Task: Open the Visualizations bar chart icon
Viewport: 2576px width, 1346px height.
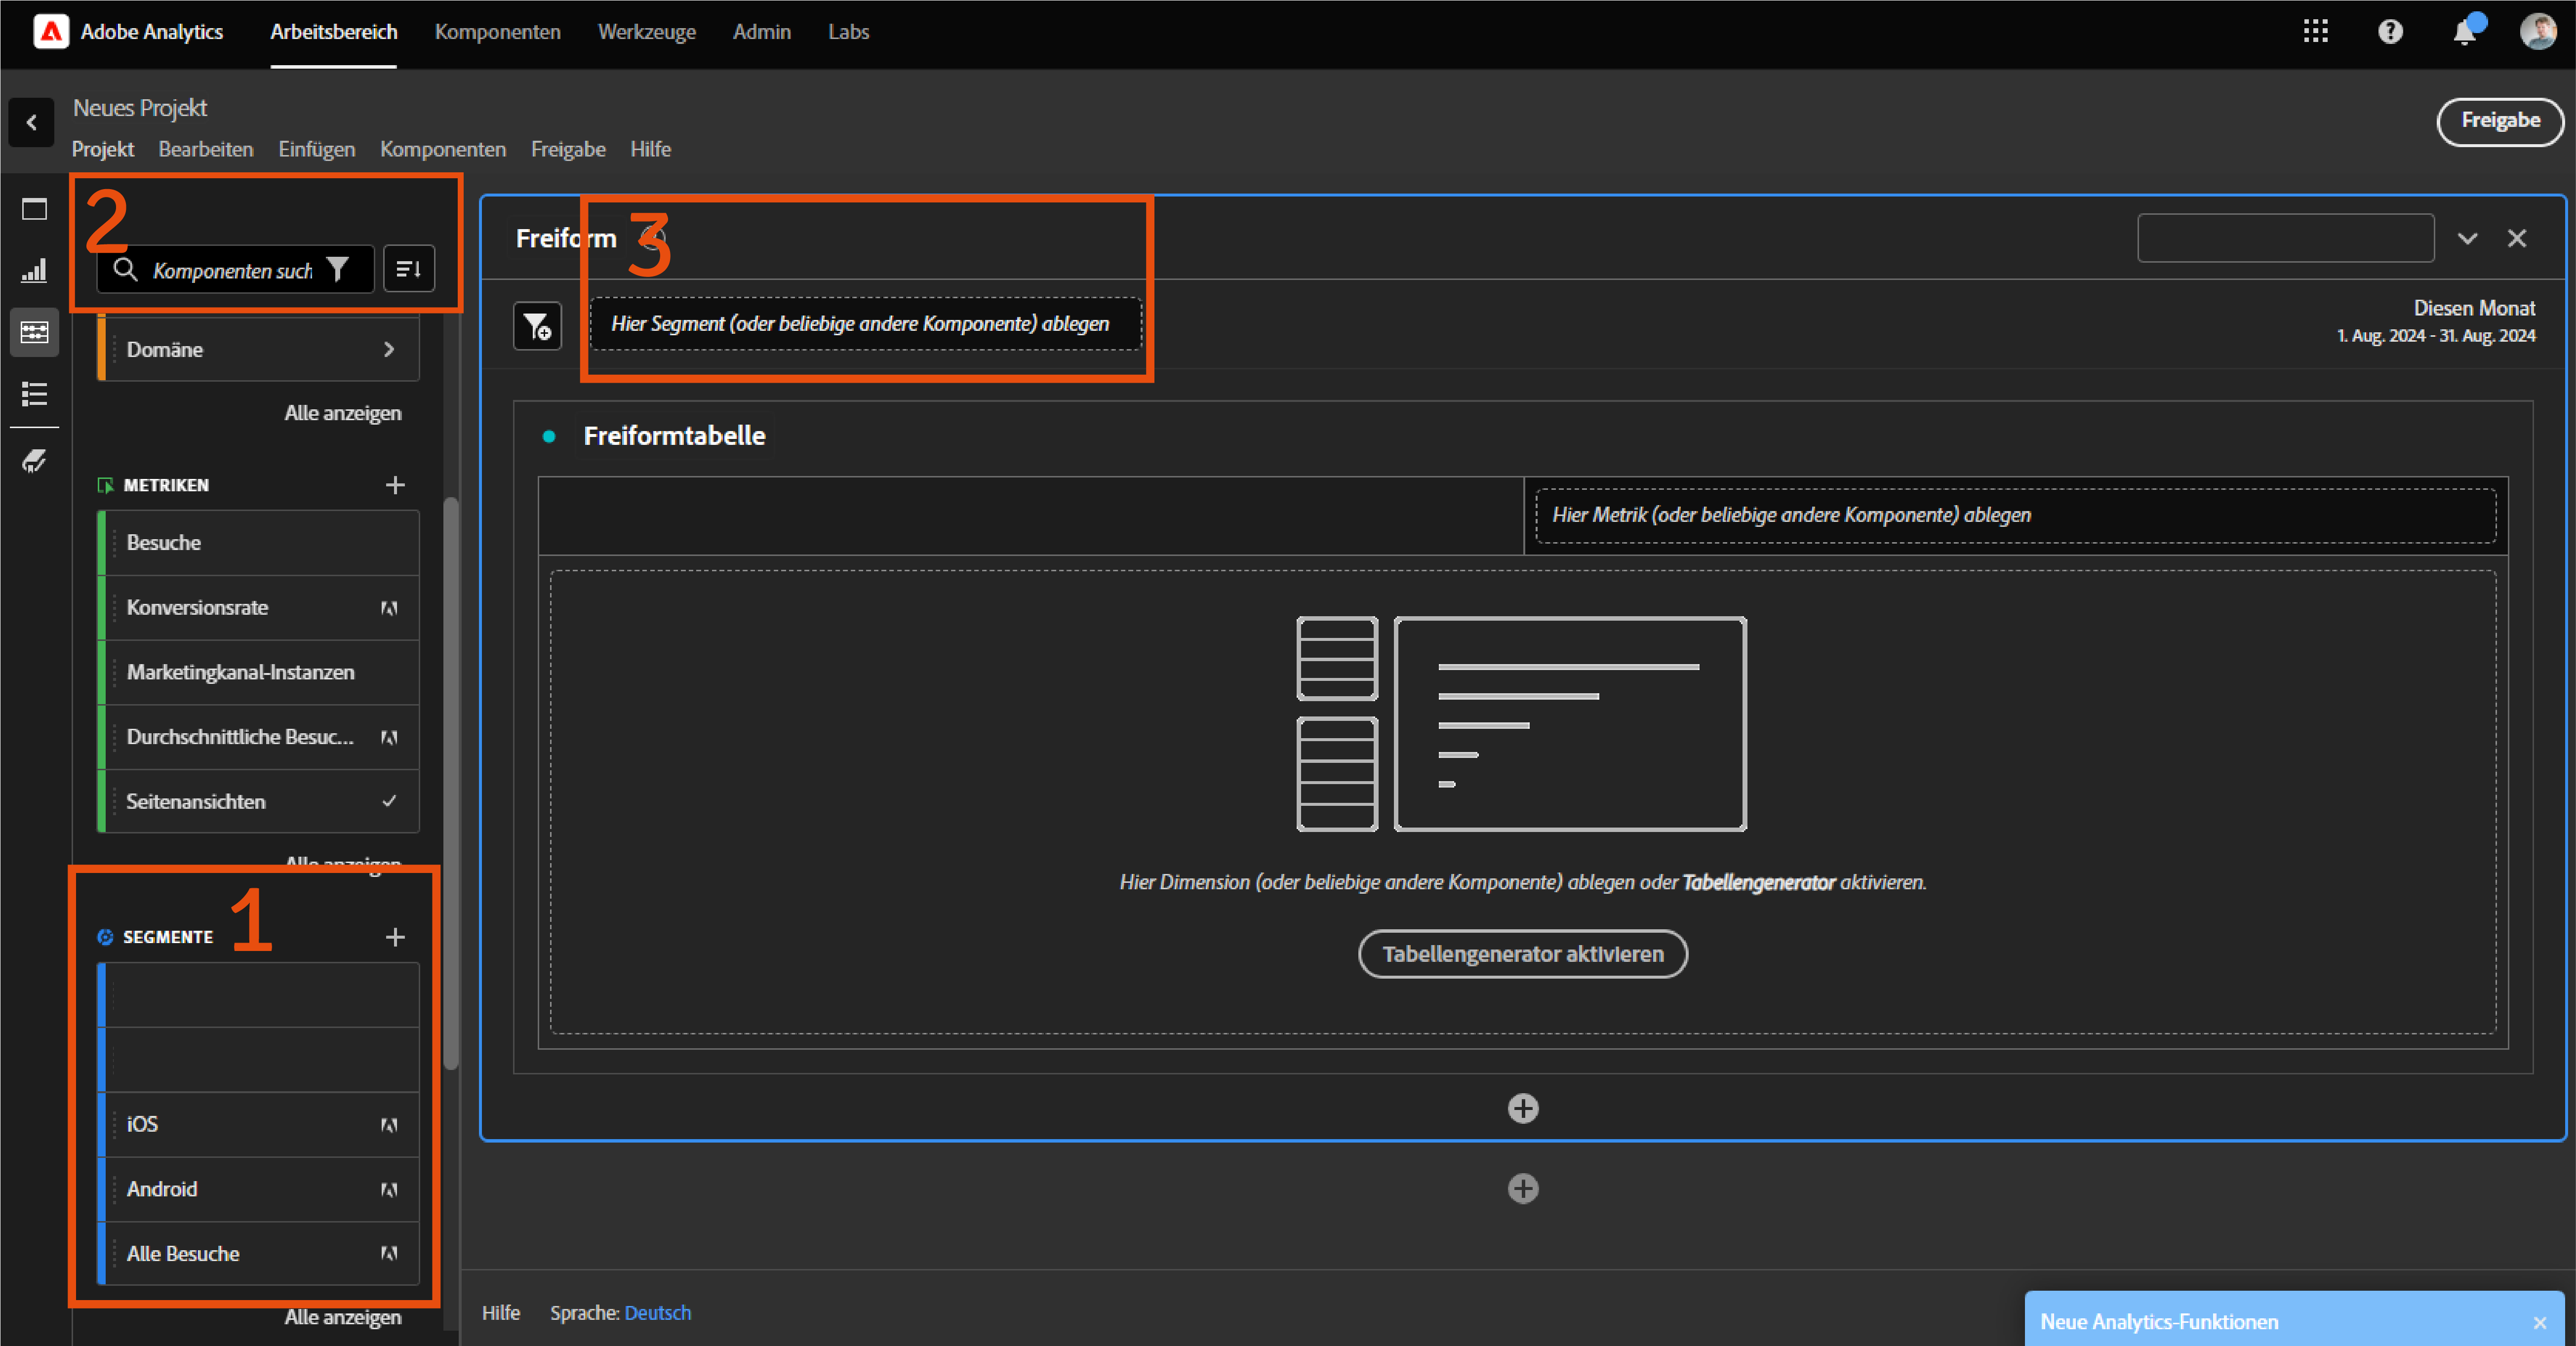Action: 34,270
